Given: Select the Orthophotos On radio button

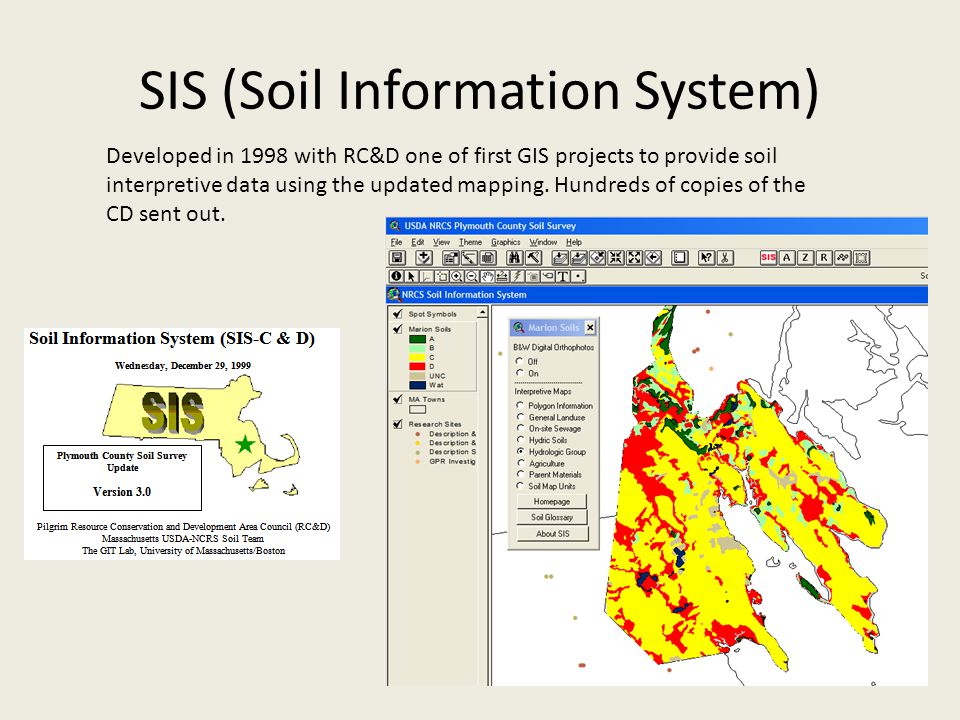Looking at the screenshot, I should 520,373.
